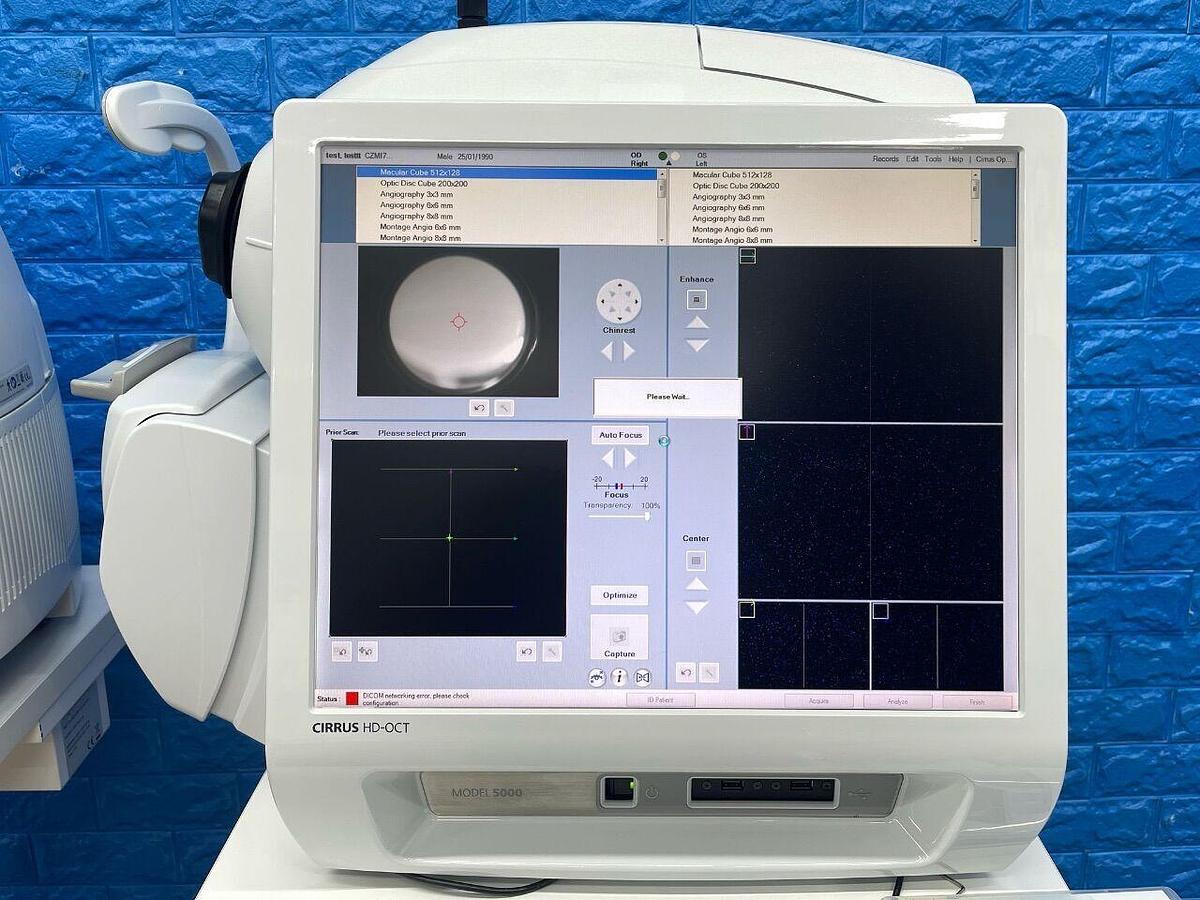Click the focus decrease left arrow
This screenshot has width=1200, height=900.
(607, 457)
